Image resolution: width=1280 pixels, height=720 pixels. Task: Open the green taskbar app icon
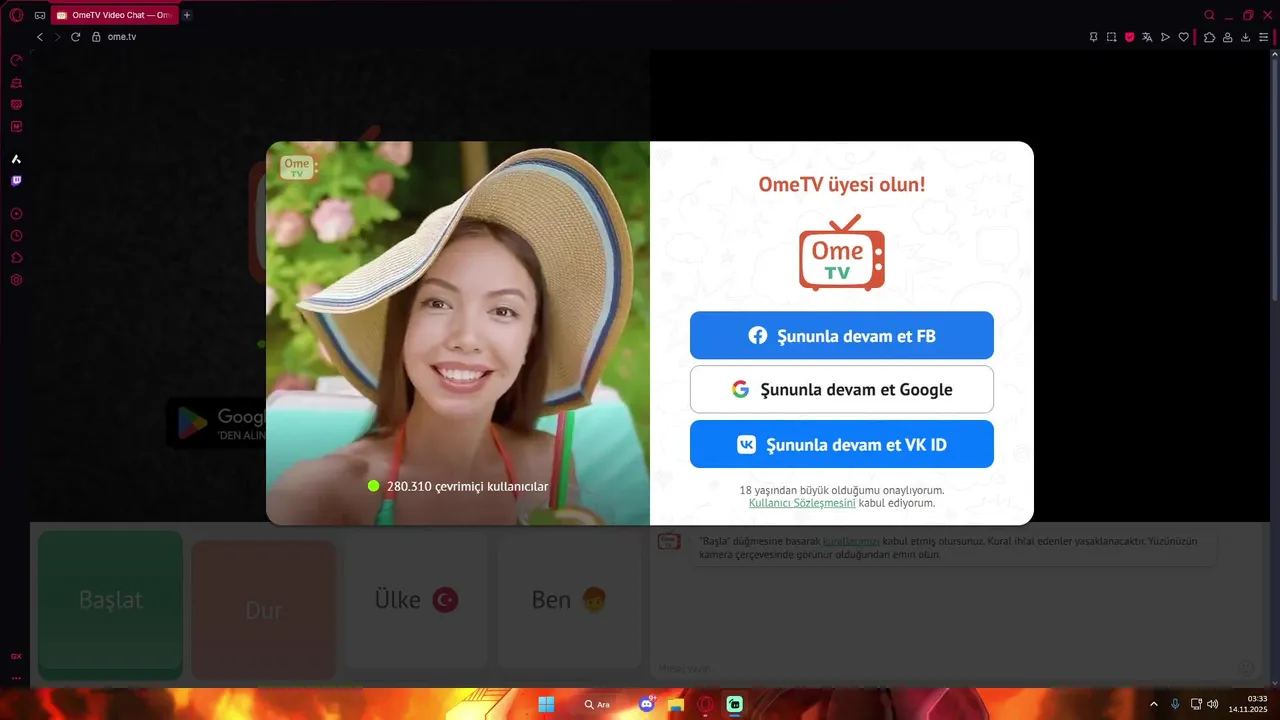tap(735, 704)
